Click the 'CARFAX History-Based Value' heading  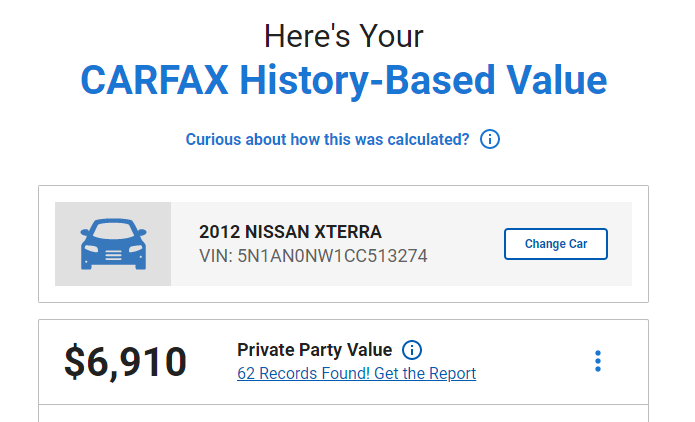344,80
